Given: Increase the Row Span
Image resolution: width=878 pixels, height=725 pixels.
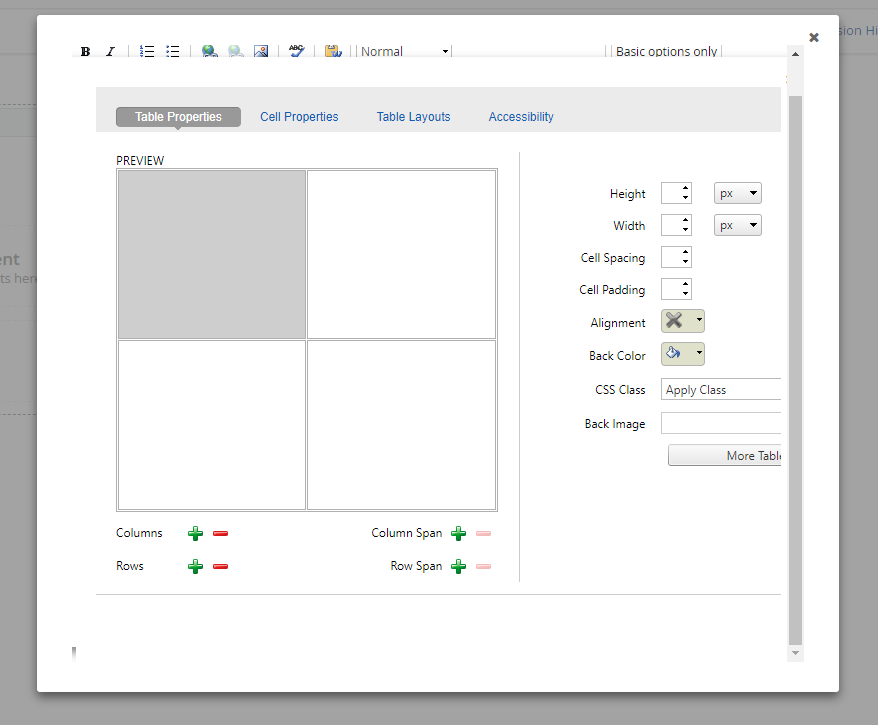Looking at the screenshot, I should [459, 567].
